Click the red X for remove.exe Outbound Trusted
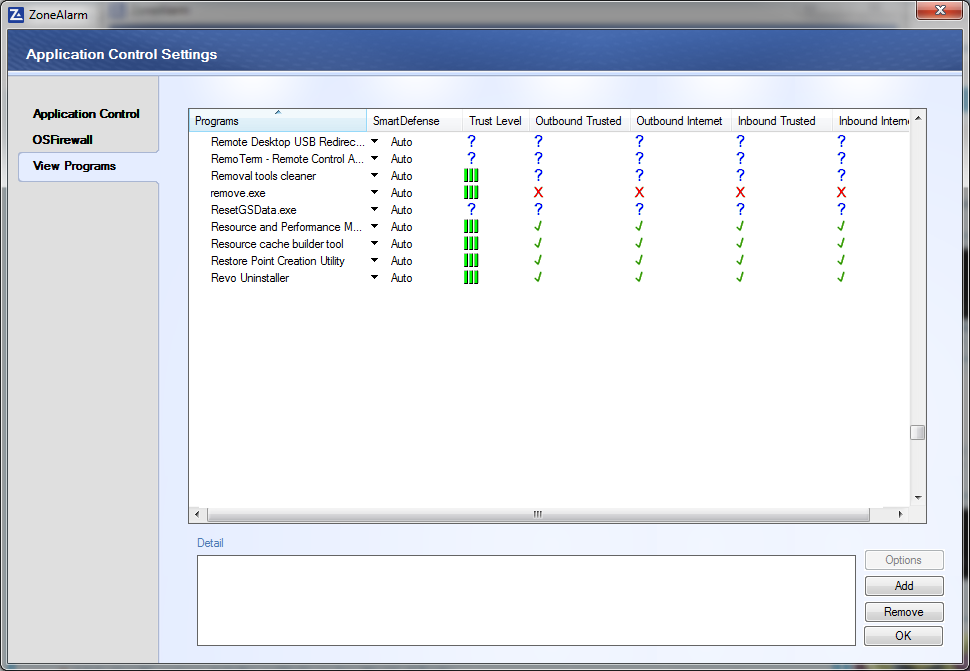The height and width of the screenshot is (671, 970). (x=538, y=193)
